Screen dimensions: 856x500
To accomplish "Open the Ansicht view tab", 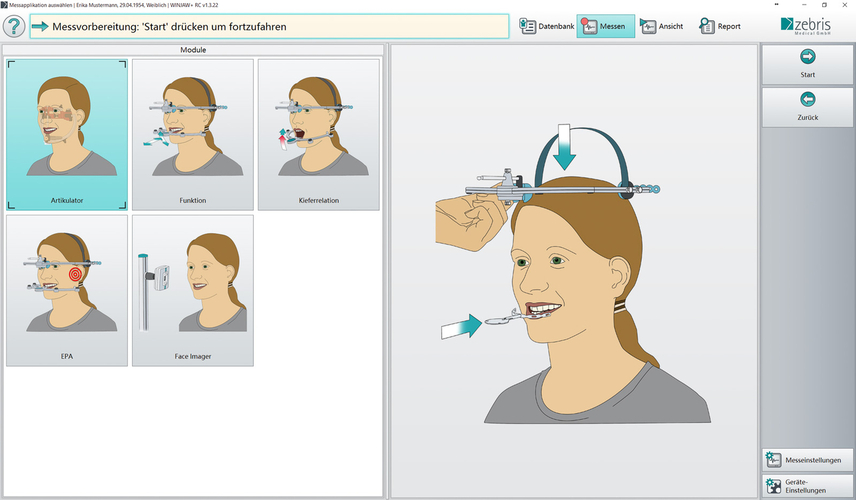I will tap(662, 26).
